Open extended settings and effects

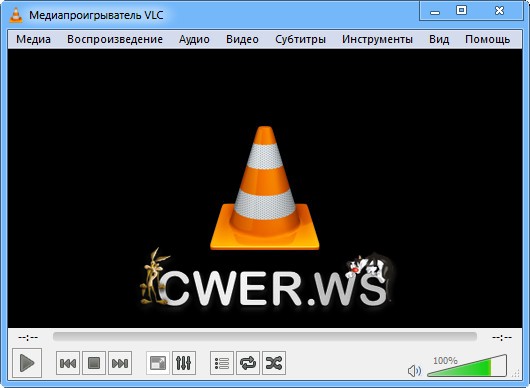pyautogui.click(x=184, y=363)
